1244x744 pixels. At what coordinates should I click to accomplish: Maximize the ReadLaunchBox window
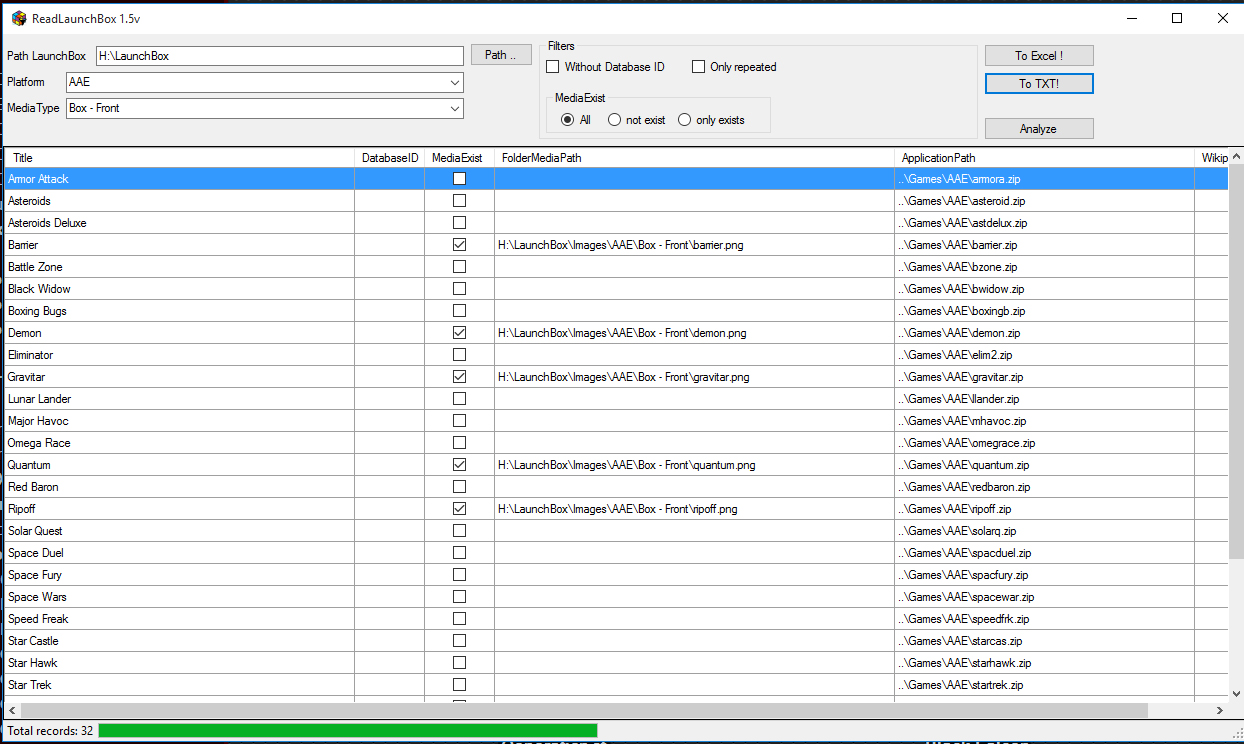[x=1177, y=18]
